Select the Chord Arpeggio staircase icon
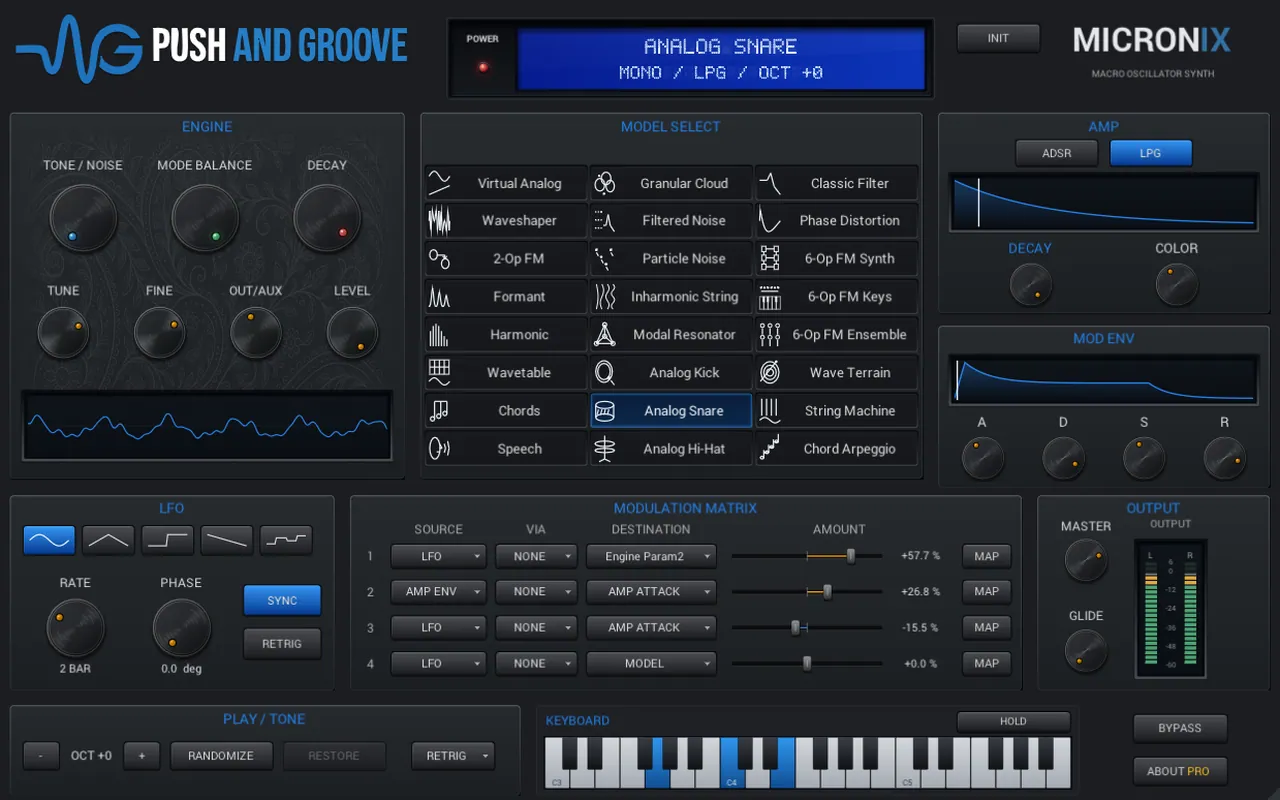The image size is (1280, 800). [769, 449]
